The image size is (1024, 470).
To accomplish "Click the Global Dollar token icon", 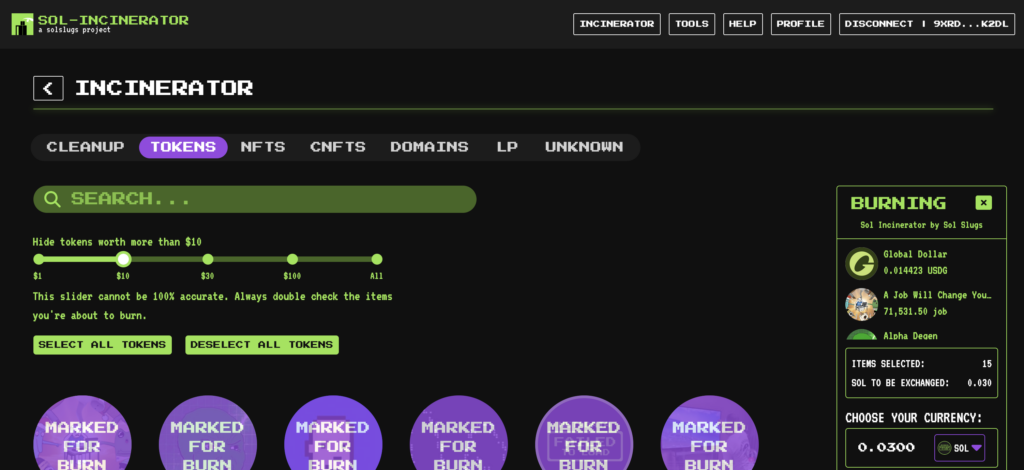I will pyautogui.click(x=861, y=263).
